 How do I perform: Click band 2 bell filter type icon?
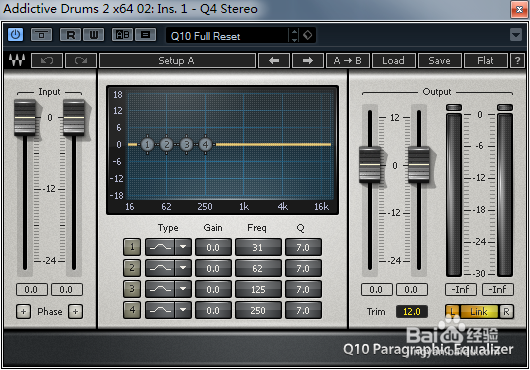point(160,268)
